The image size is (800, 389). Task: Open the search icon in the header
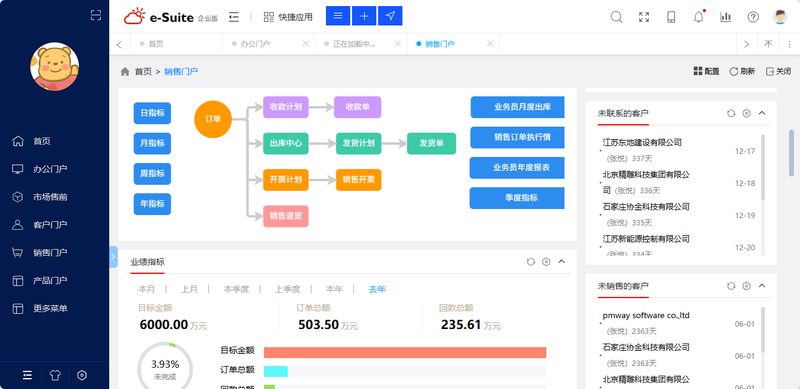616,17
